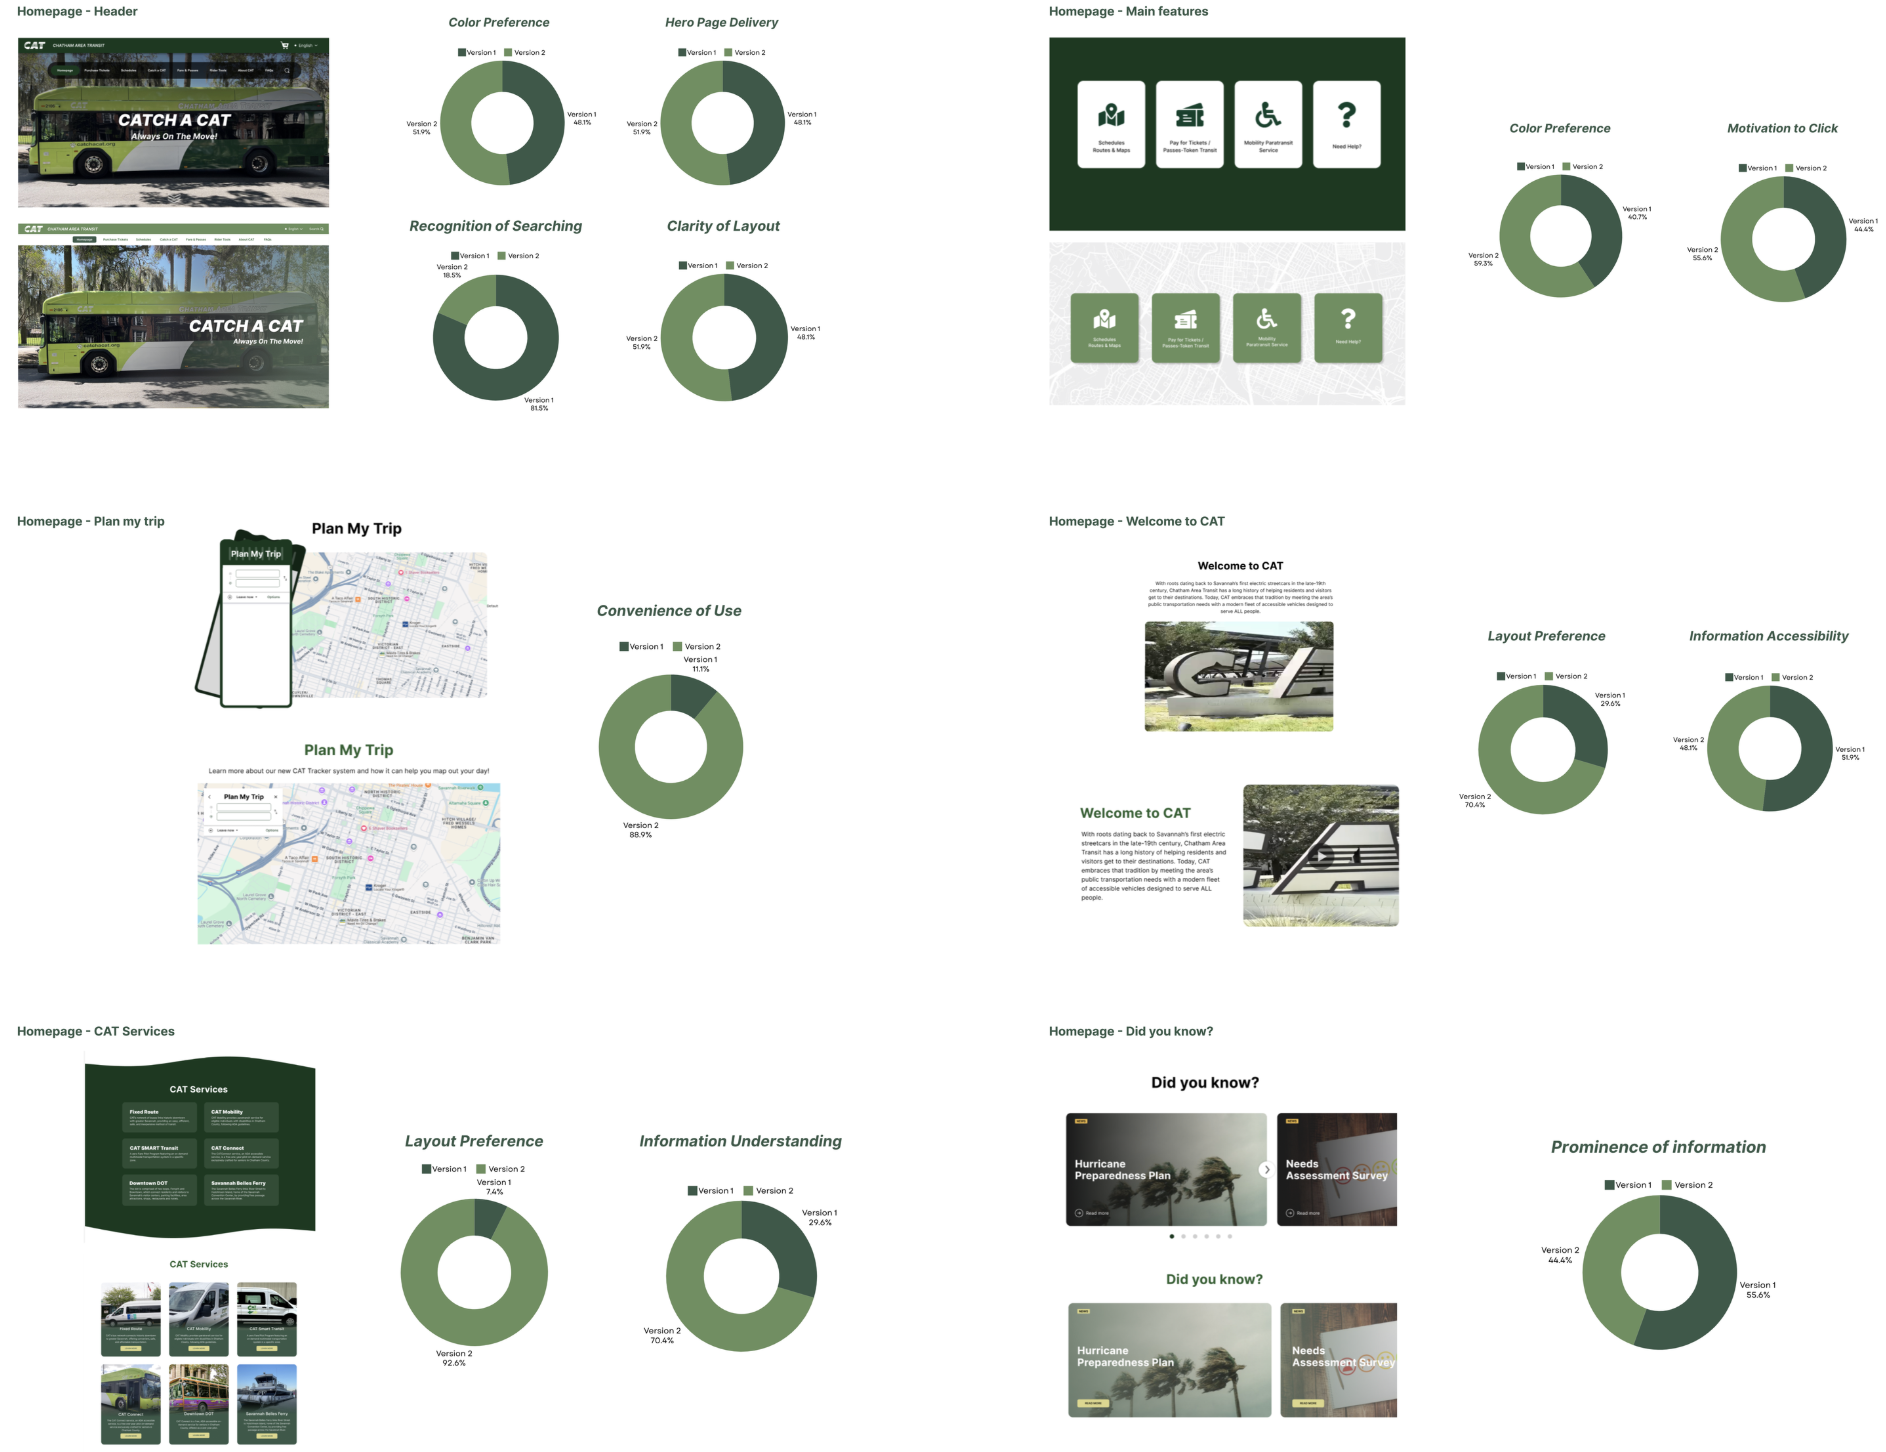
Task: Click the 'Homepage - Welcome to CAT' section title
Action: (x=1136, y=521)
